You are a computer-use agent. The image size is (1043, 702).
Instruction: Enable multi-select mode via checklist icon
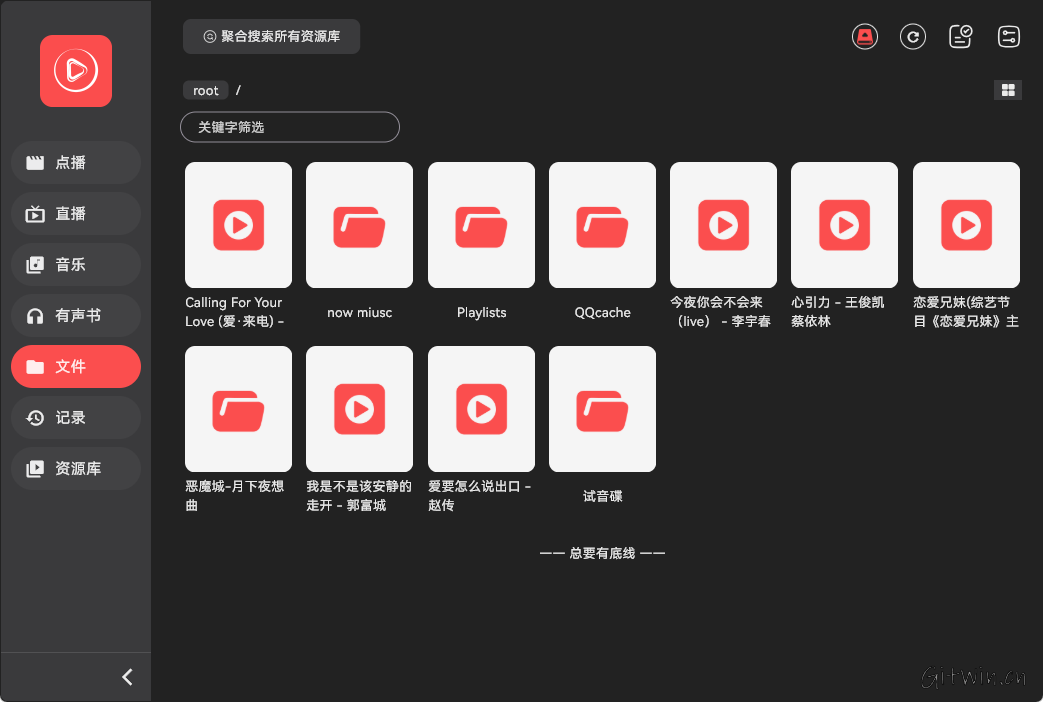click(x=960, y=36)
